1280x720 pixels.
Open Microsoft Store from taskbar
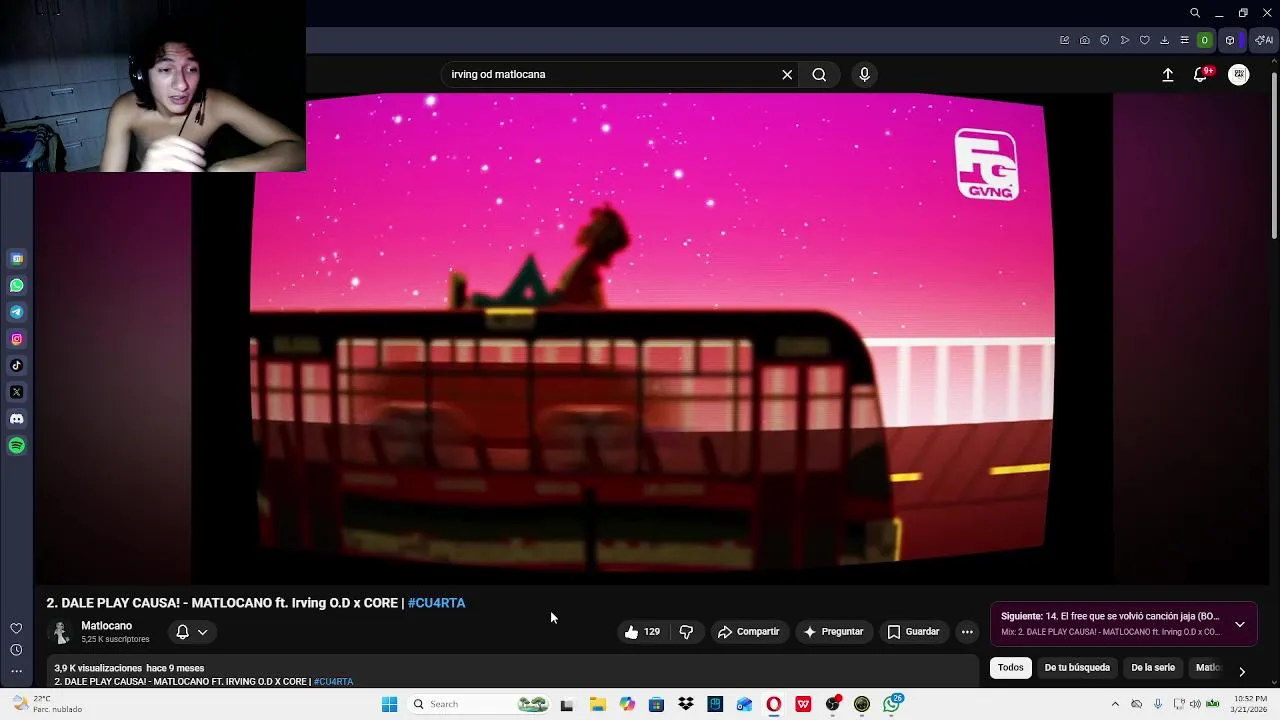pos(656,704)
